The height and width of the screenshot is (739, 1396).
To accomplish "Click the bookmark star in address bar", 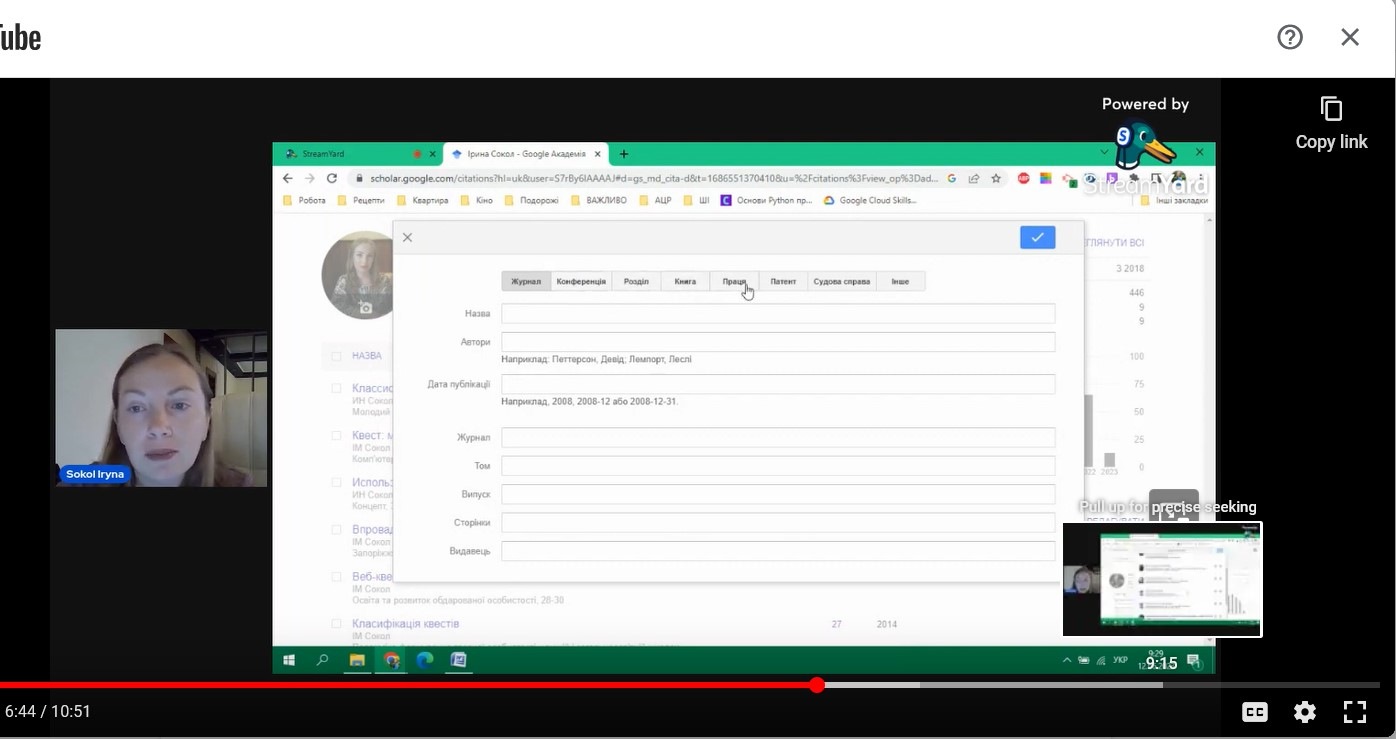I will pyautogui.click(x=996, y=179).
